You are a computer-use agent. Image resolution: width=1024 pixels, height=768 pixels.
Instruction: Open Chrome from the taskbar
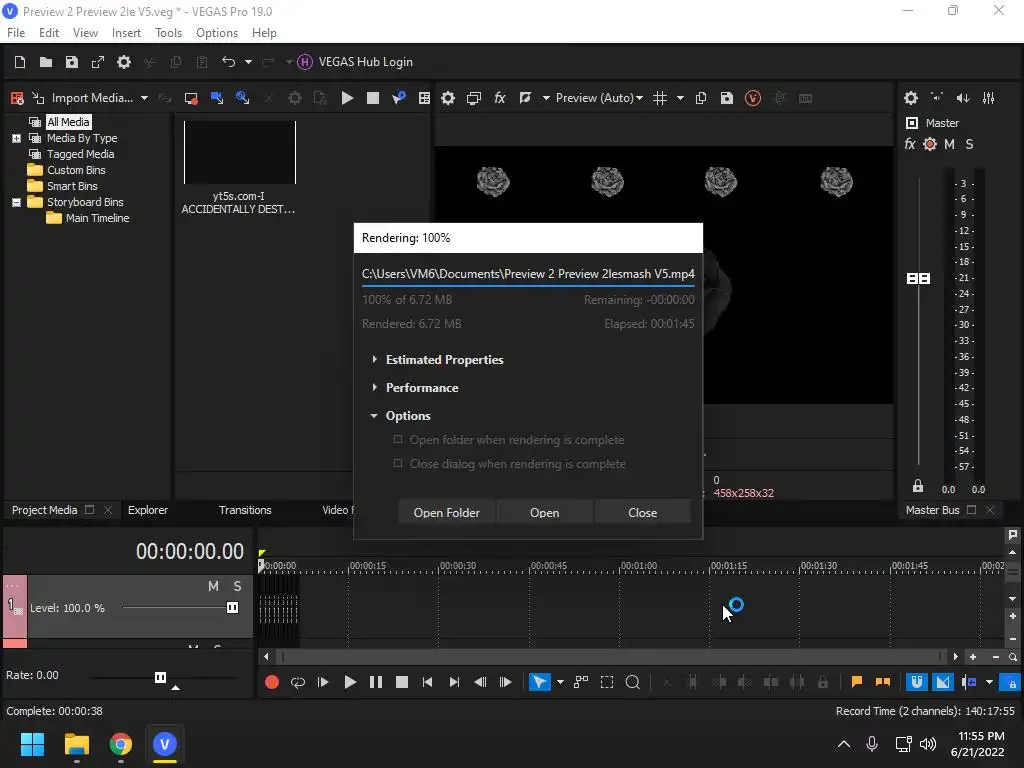121,744
